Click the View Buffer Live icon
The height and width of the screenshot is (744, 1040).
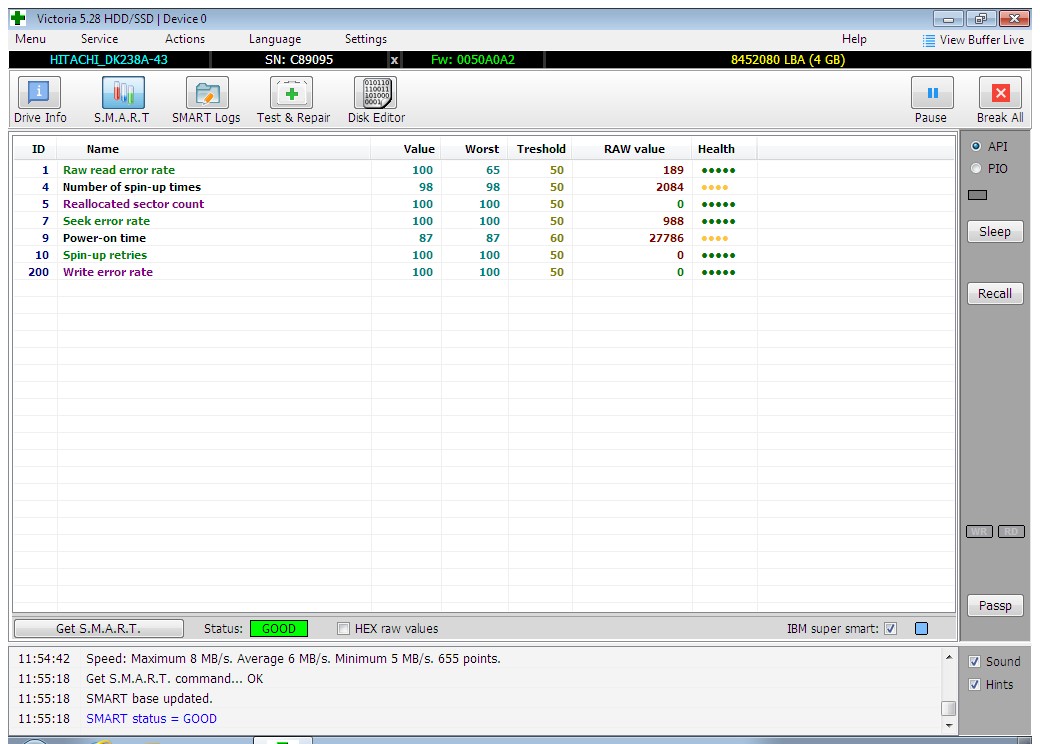coord(929,40)
